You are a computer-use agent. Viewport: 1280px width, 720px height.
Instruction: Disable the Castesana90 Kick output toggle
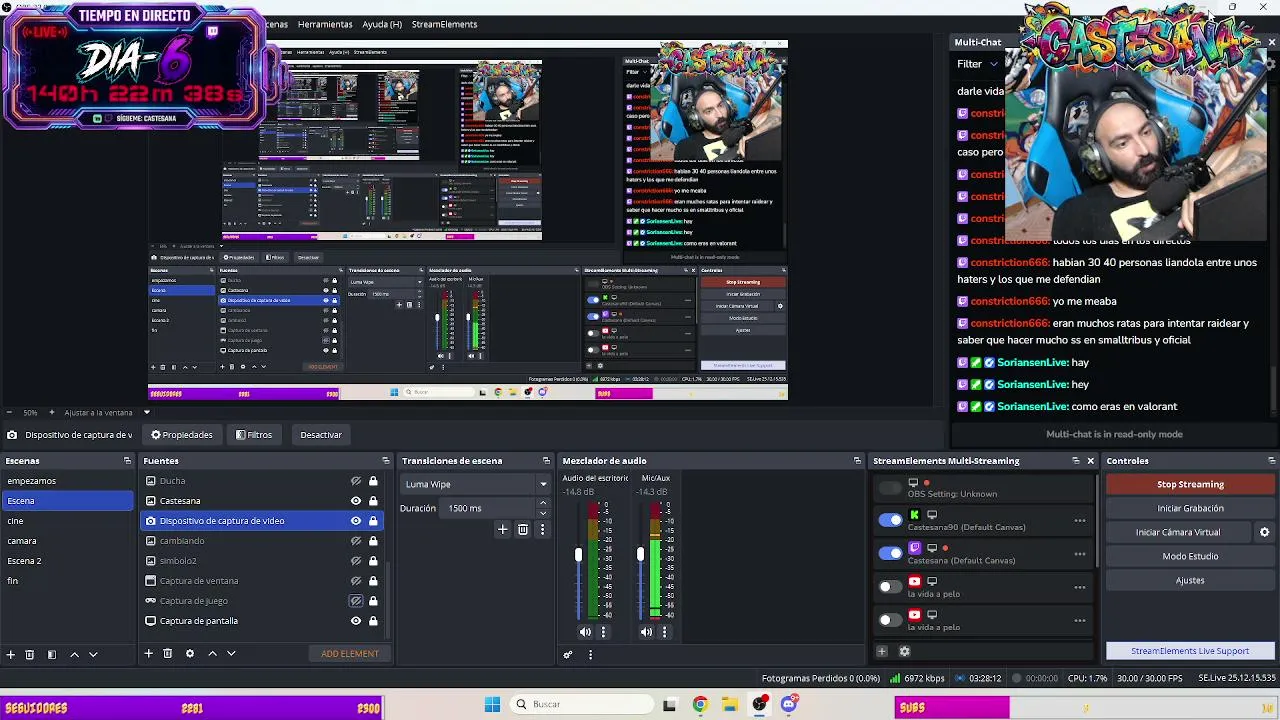click(x=890, y=520)
